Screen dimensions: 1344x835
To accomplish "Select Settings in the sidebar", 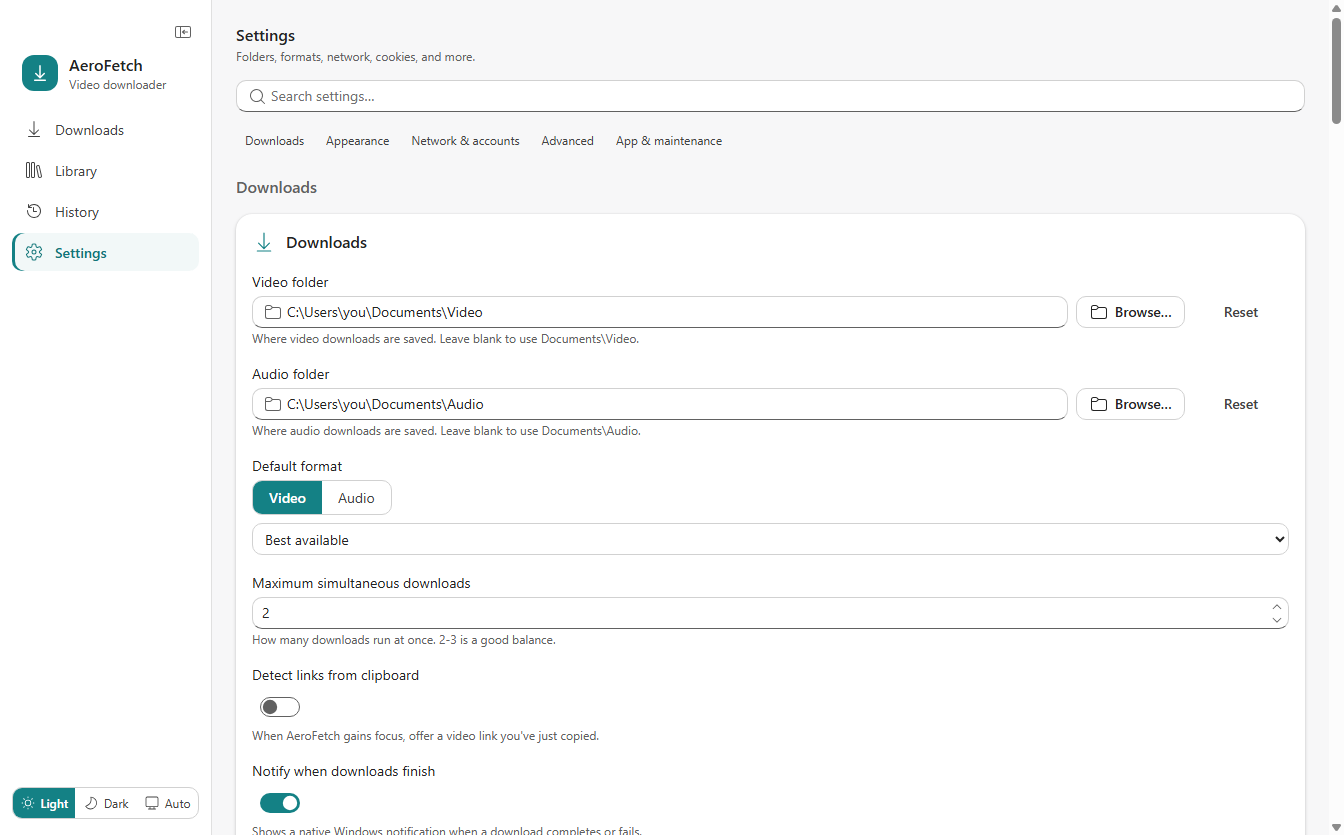I will 105,253.
